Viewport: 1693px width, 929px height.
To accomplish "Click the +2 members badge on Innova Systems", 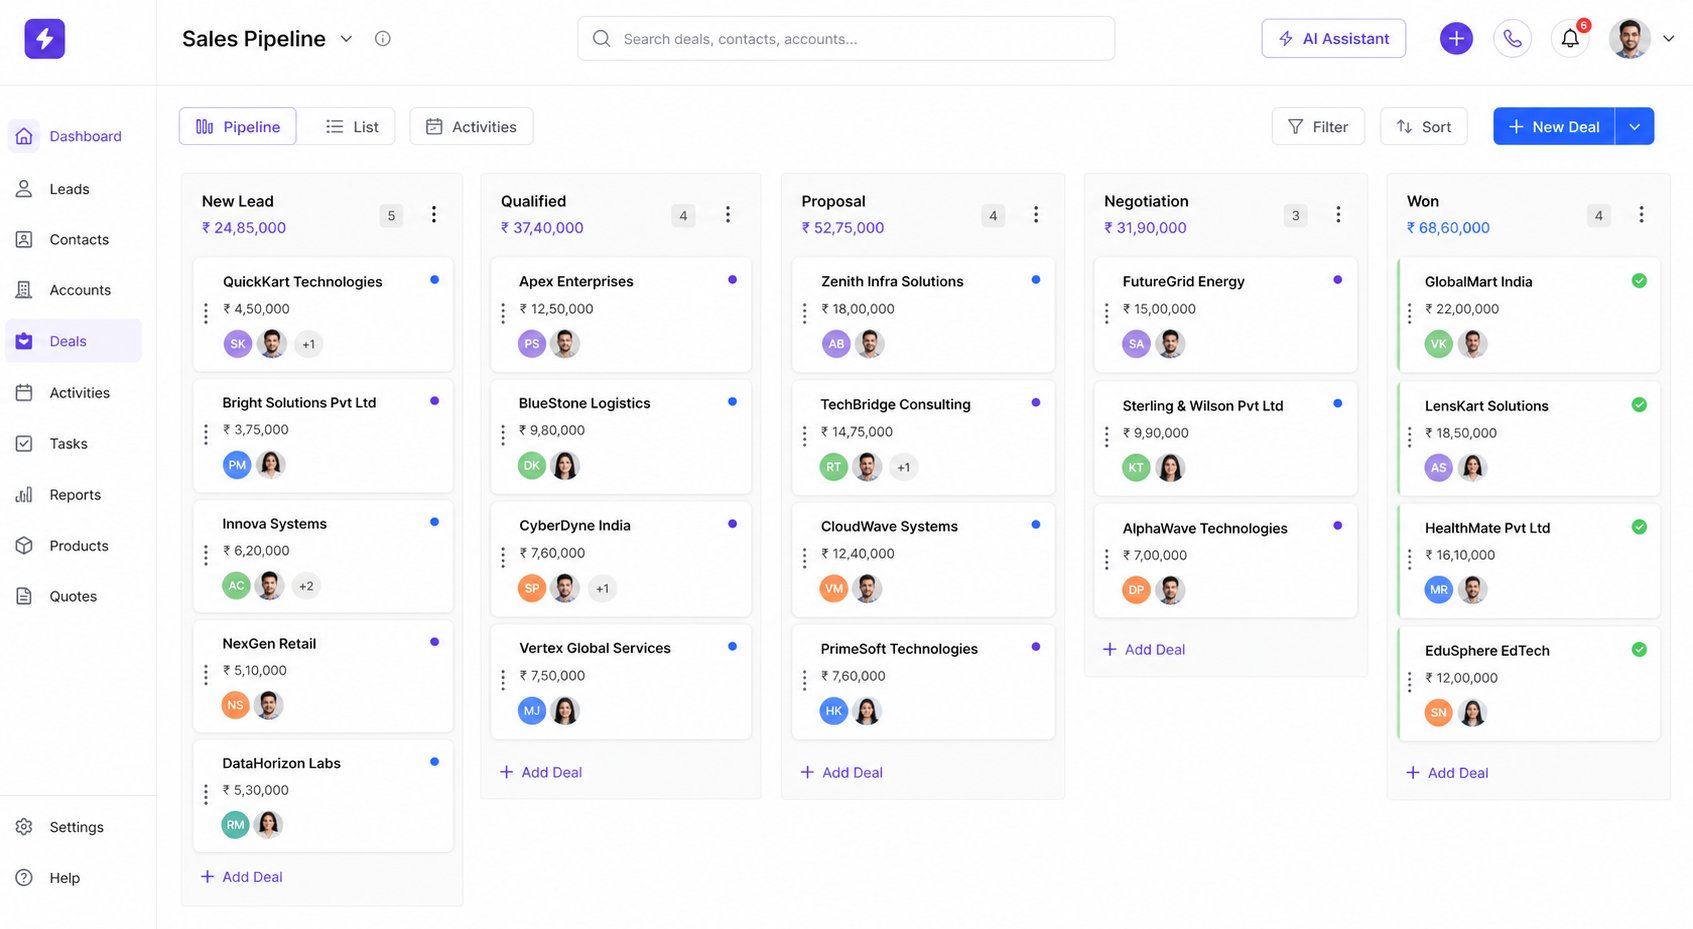I will pos(306,586).
